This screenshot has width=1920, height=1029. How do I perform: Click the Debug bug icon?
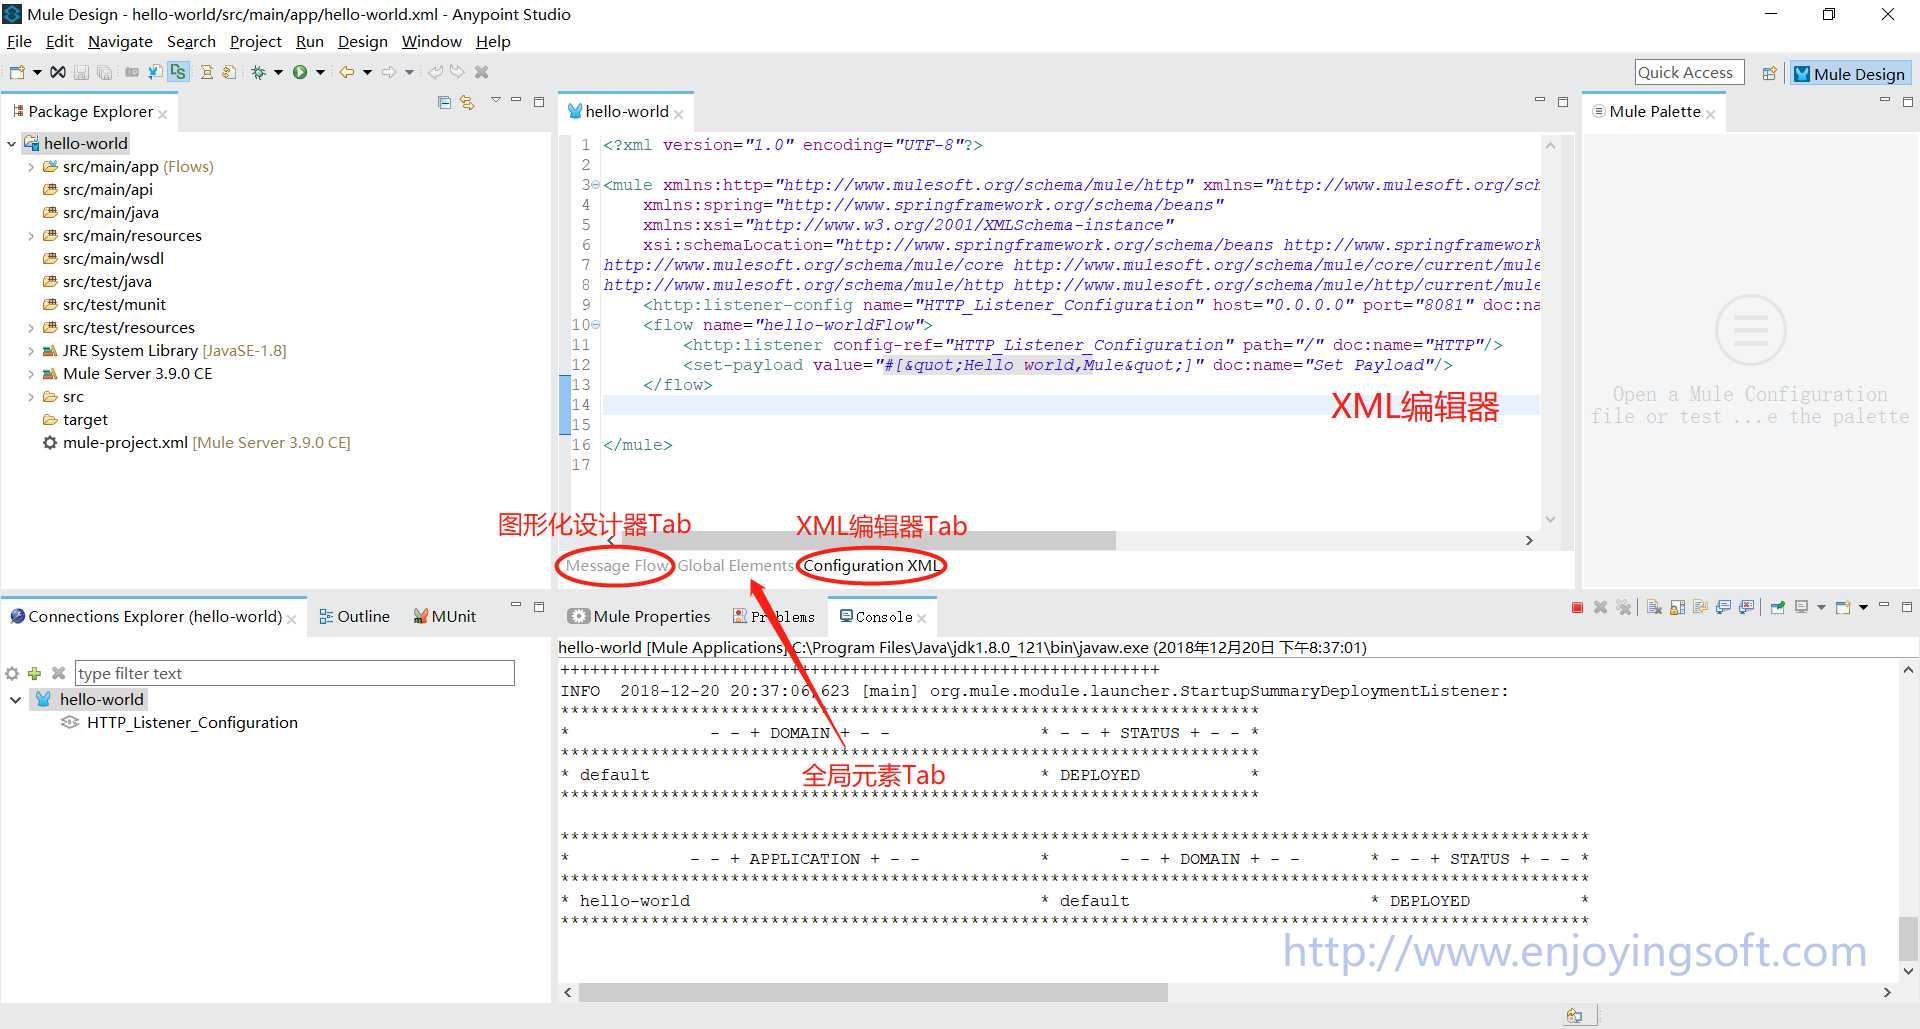click(x=259, y=72)
